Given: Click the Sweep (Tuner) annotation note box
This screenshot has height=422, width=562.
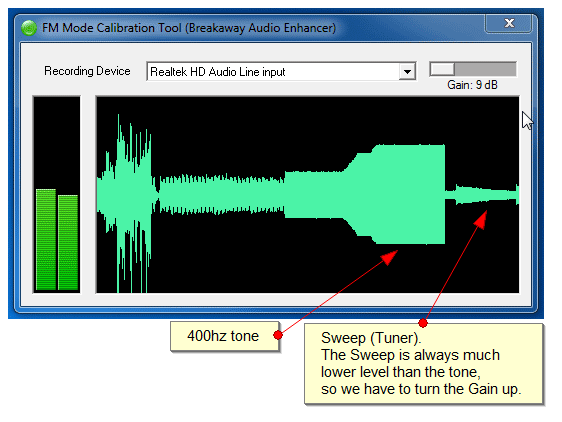Looking at the screenshot, I should point(424,364).
